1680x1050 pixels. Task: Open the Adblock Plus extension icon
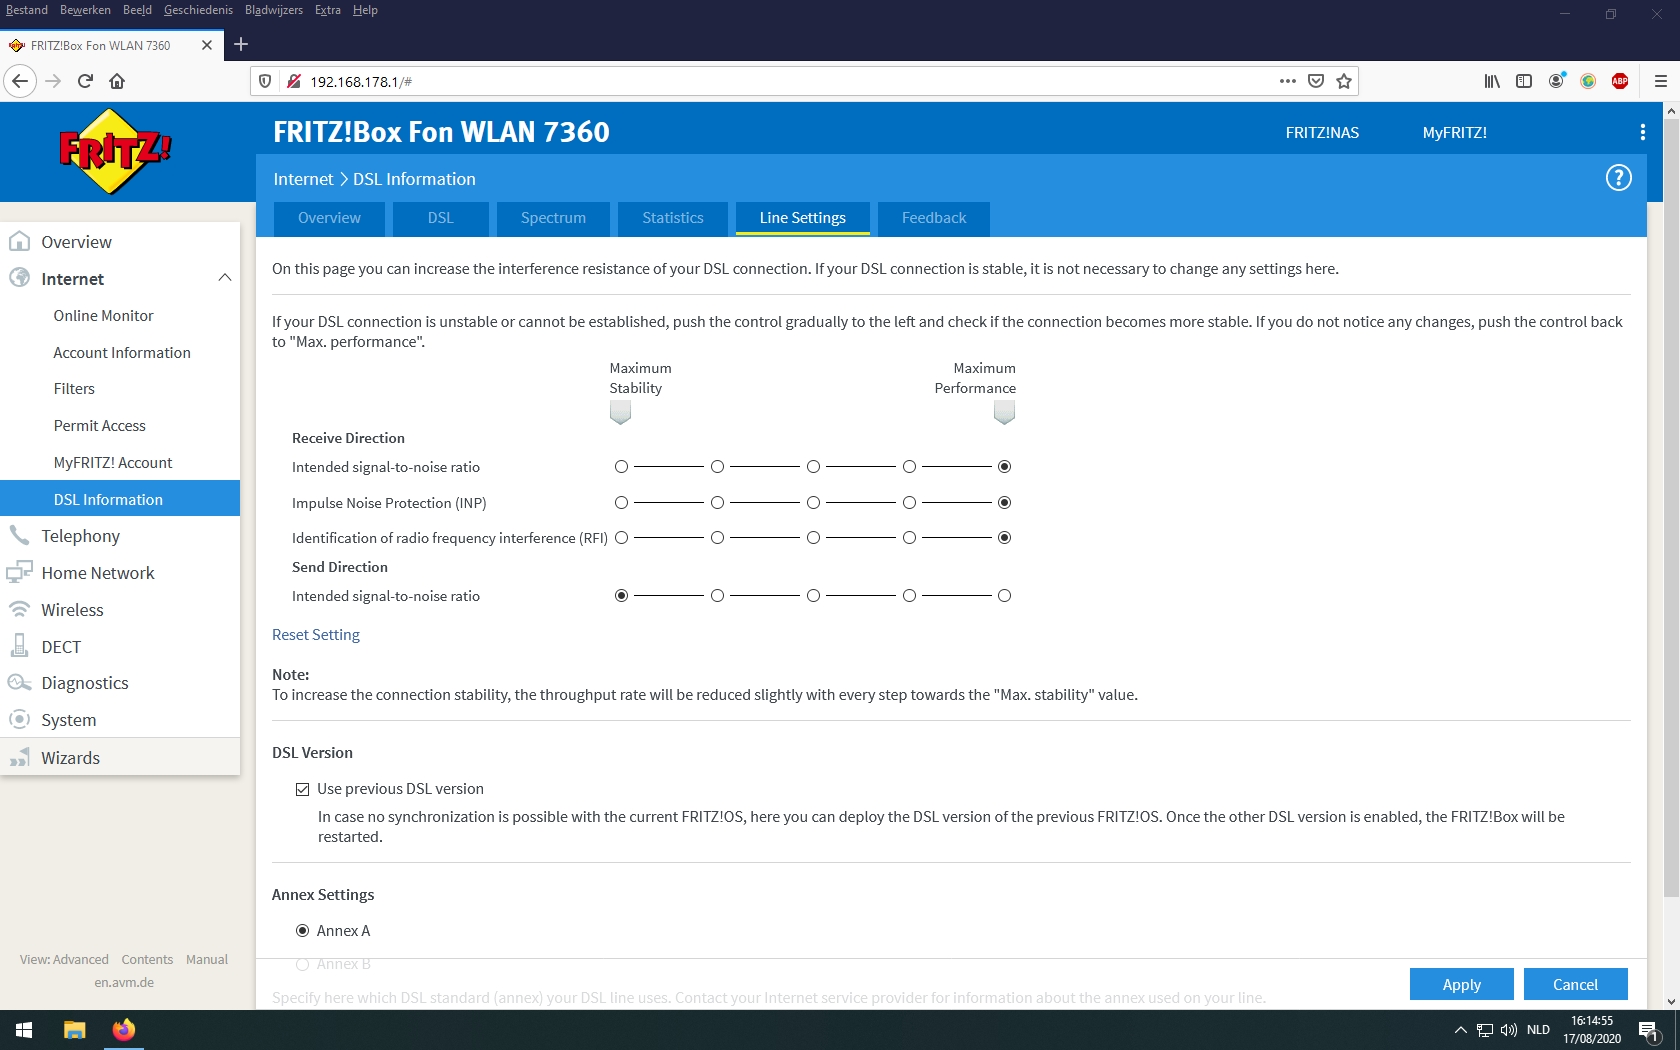point(1620,81)
